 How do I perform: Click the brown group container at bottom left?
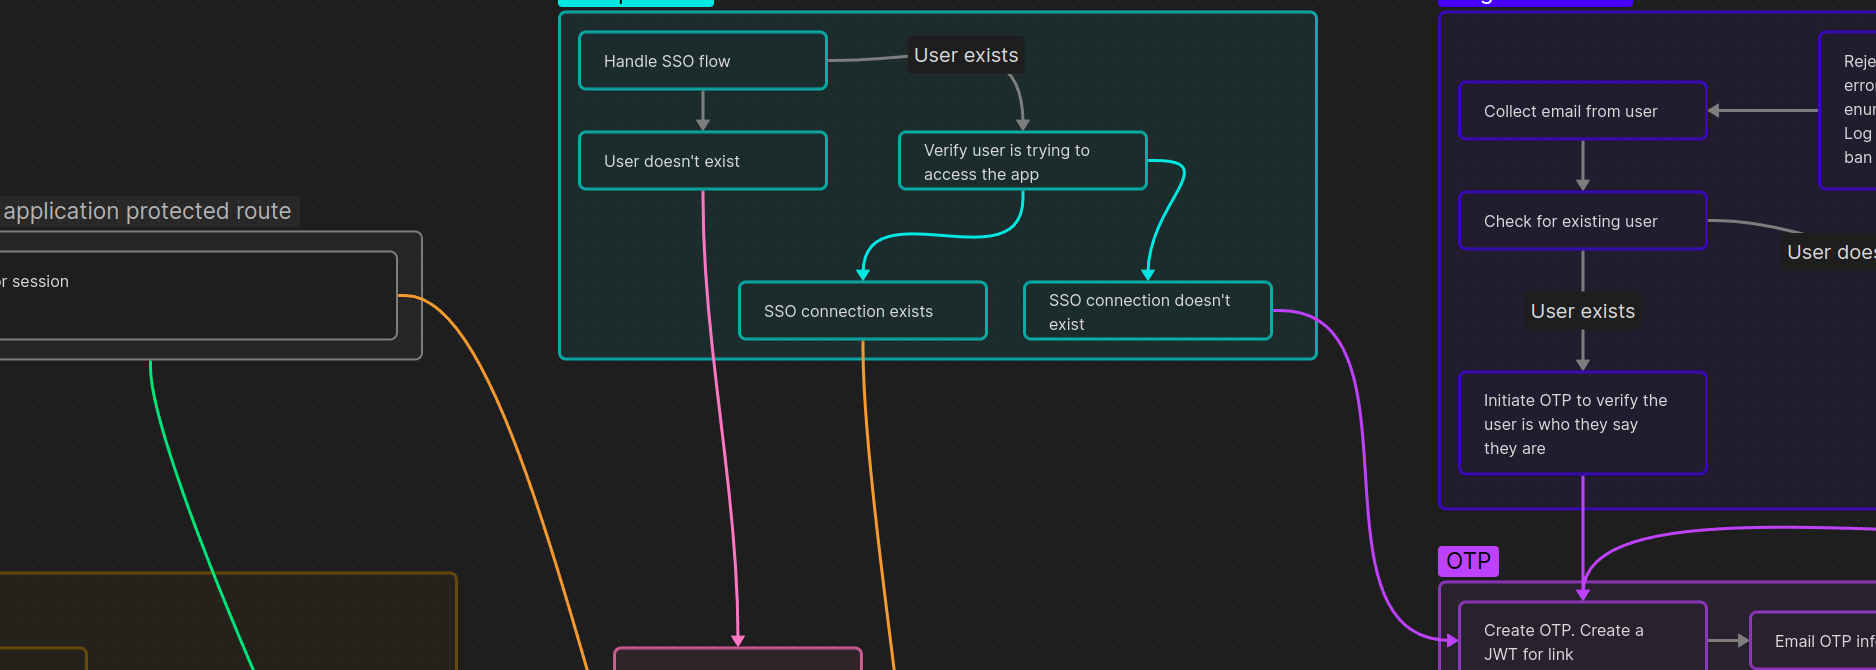(228, 621)
